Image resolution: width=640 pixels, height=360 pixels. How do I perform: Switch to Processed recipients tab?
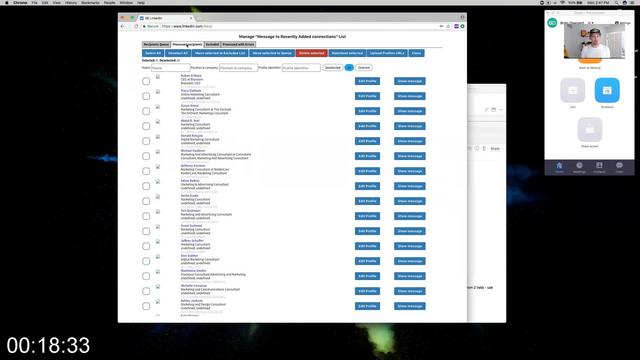tap(187, 44)
